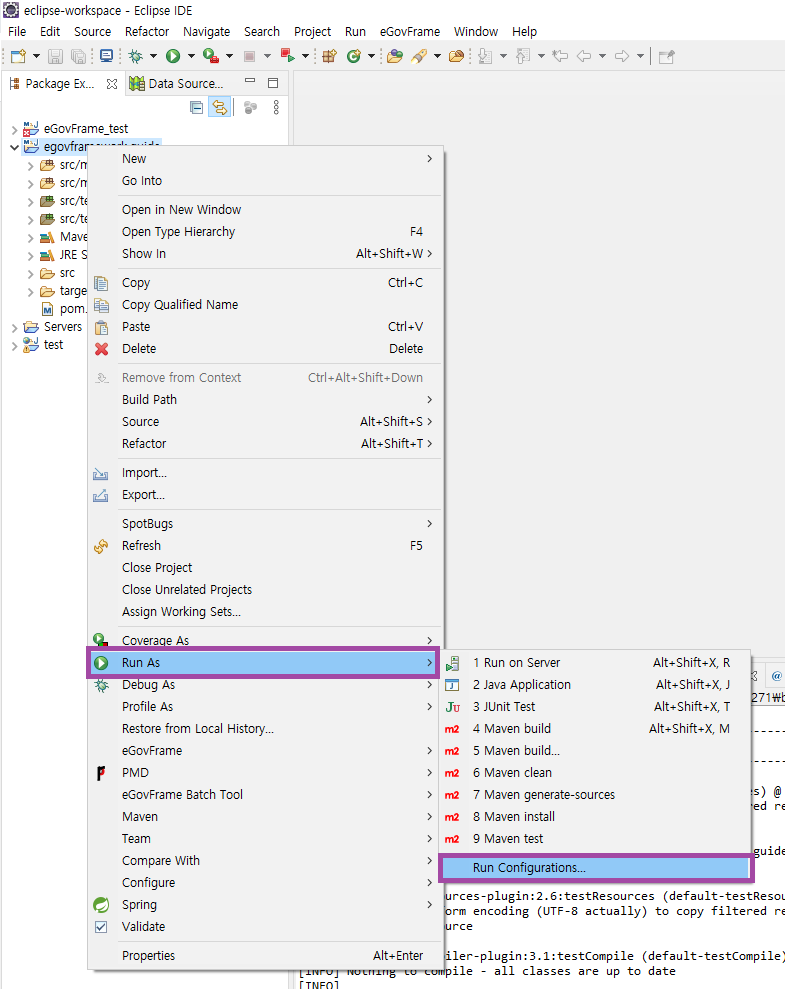Open the Run toolbar dropdown arrow
785x989 pixels.
coord(191,56)
